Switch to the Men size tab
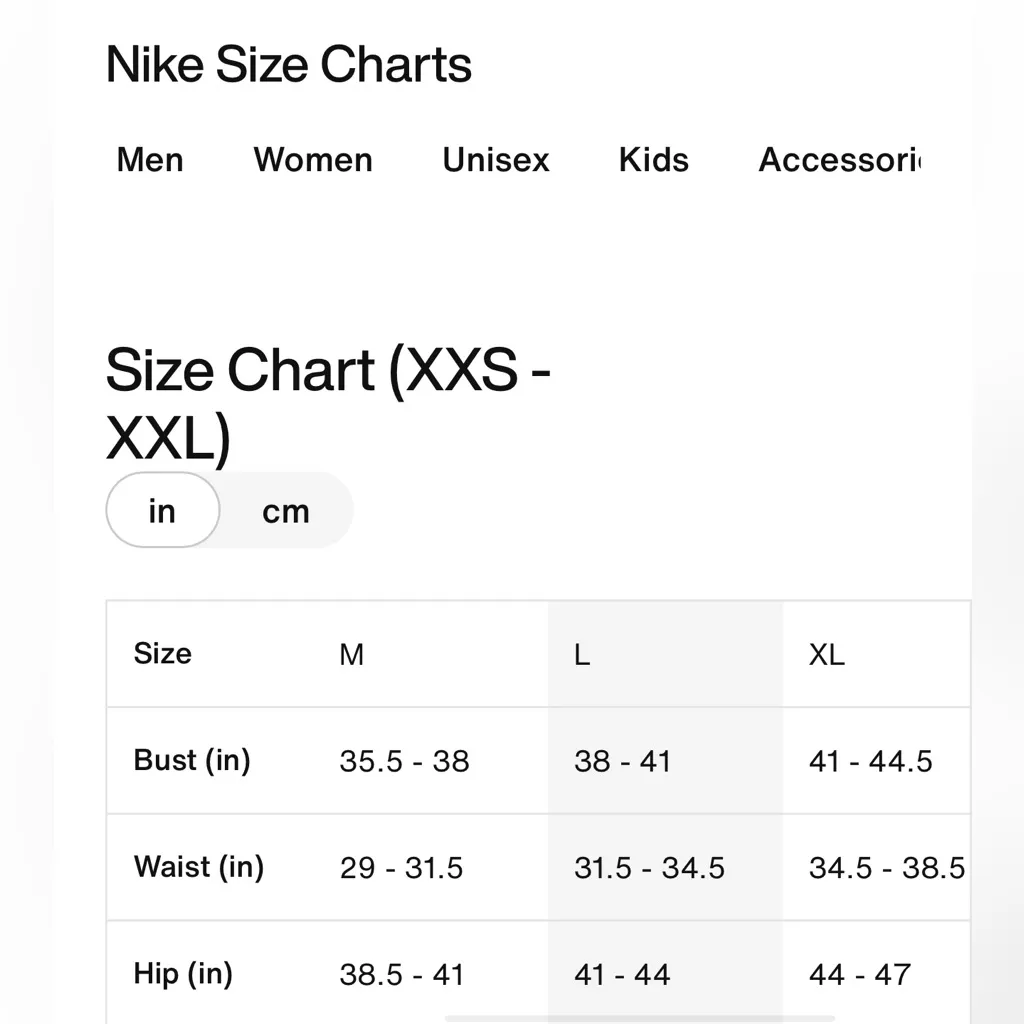 coord(150,160)
